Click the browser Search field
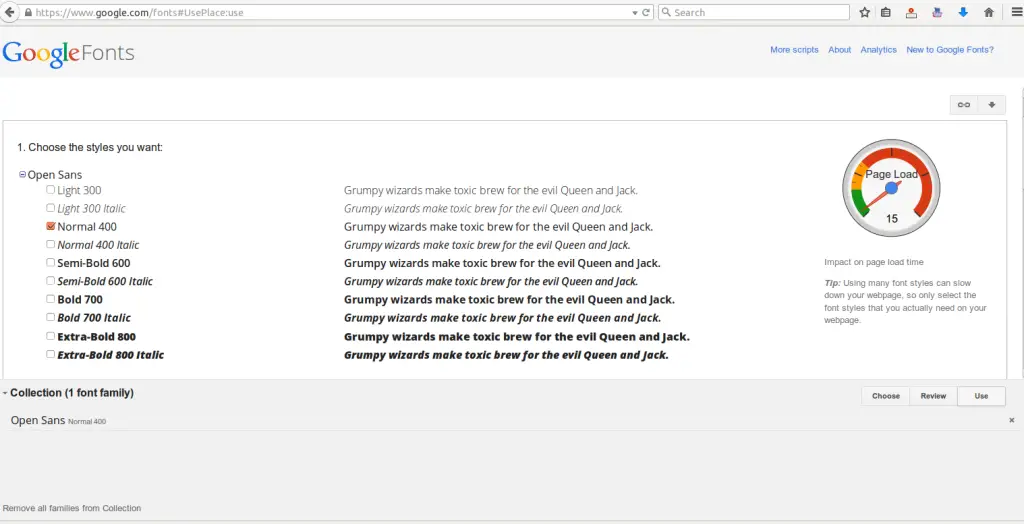The image size is (1024, 524). 754,12
